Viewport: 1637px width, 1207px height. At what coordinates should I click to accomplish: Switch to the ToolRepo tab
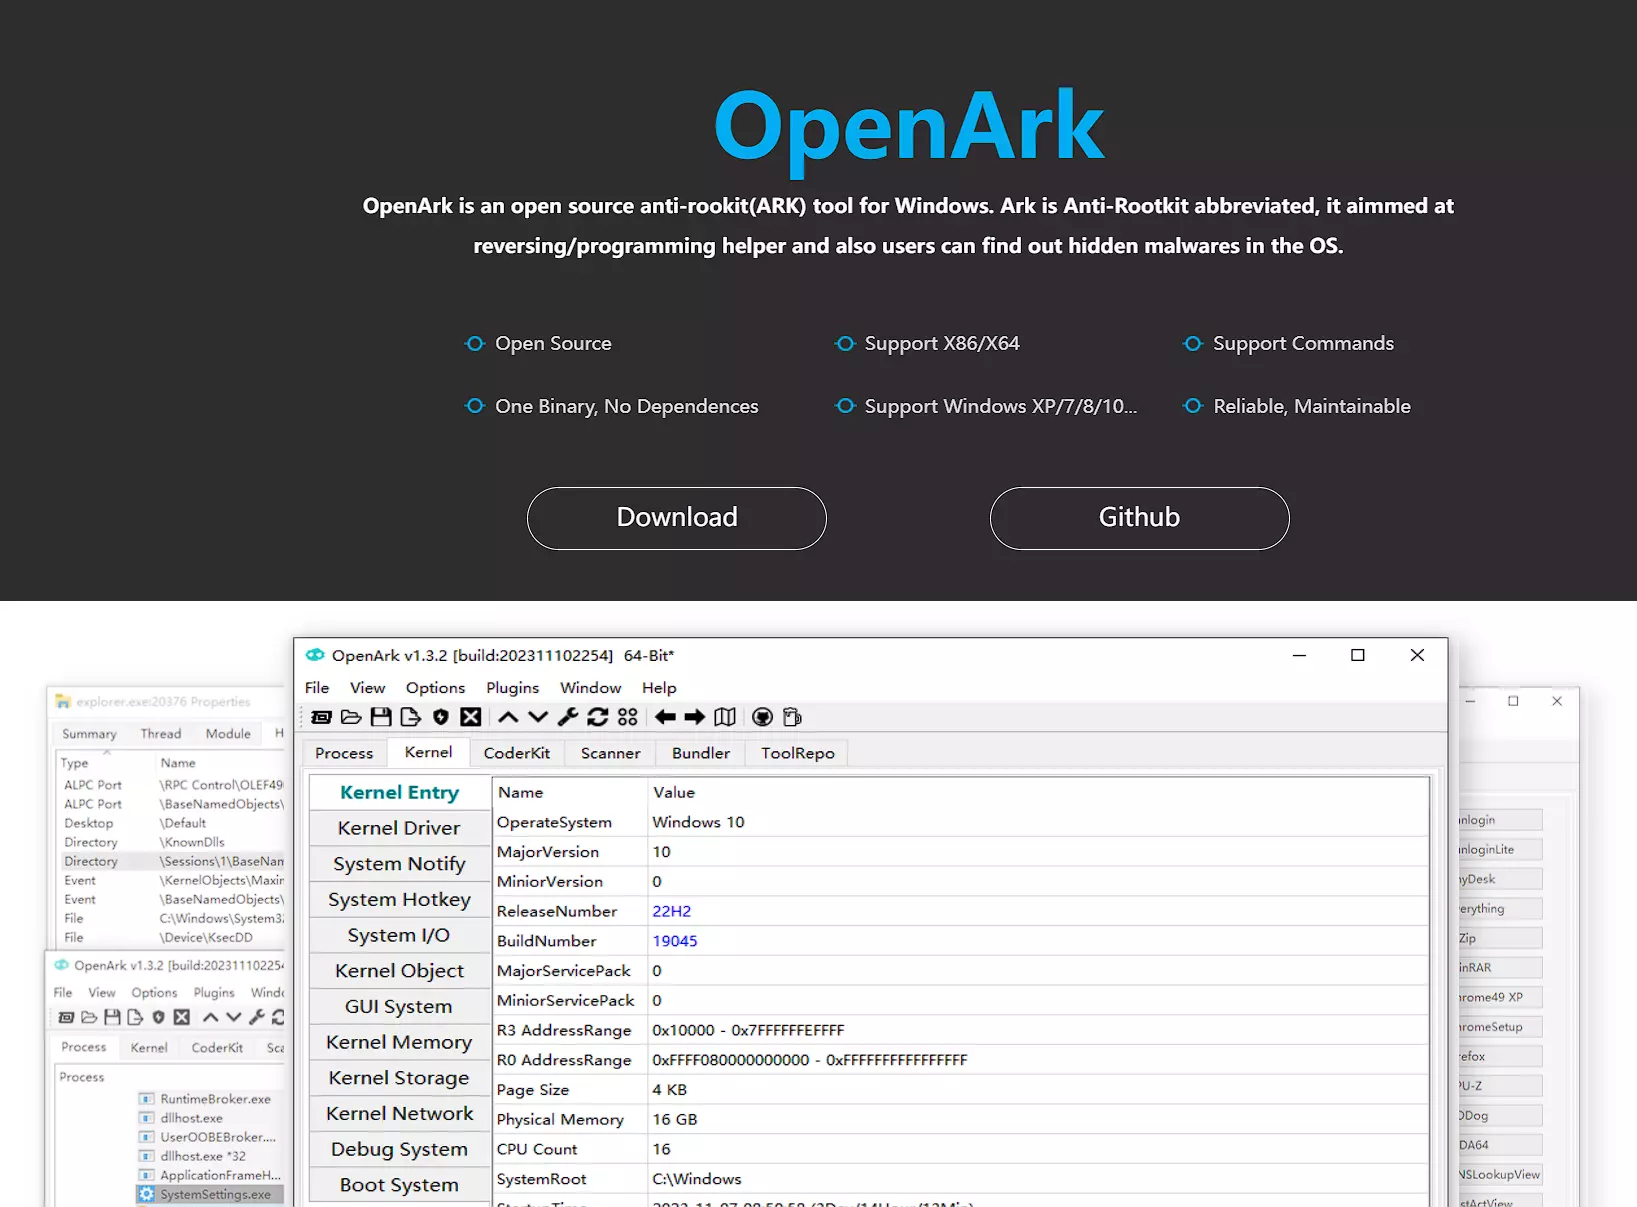click(797, 753)
